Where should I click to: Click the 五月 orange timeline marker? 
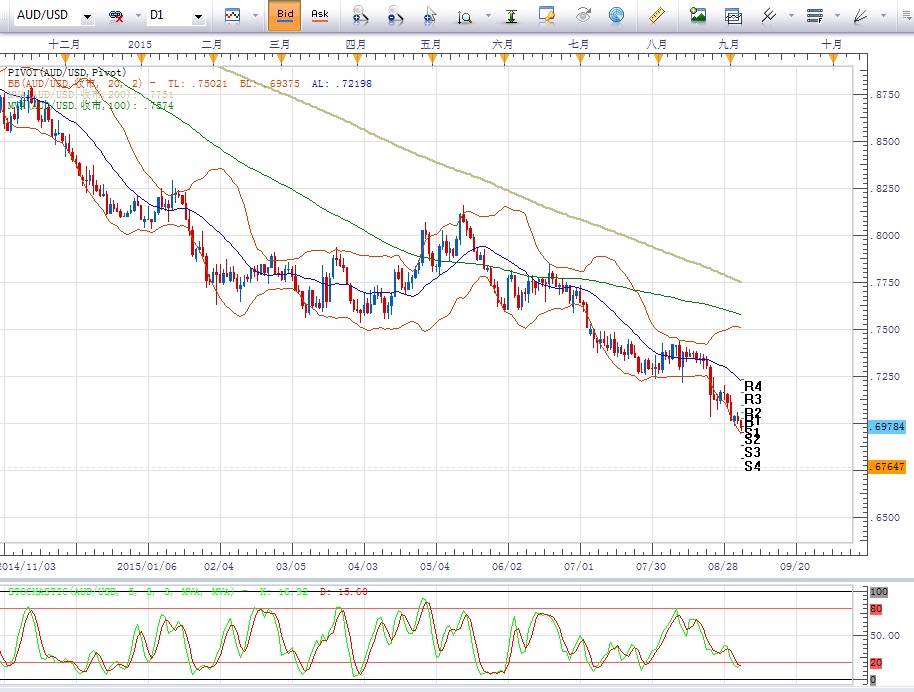coord(431,58)
